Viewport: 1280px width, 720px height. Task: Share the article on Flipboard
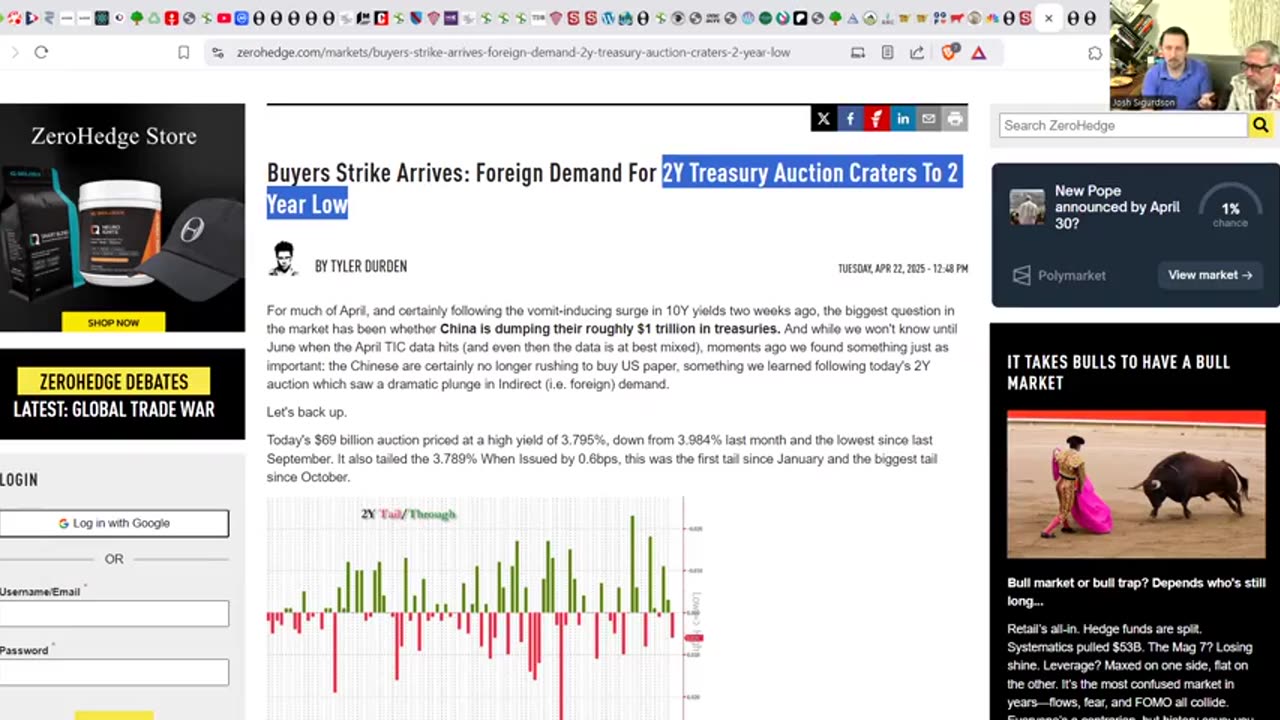click(876, 119)
